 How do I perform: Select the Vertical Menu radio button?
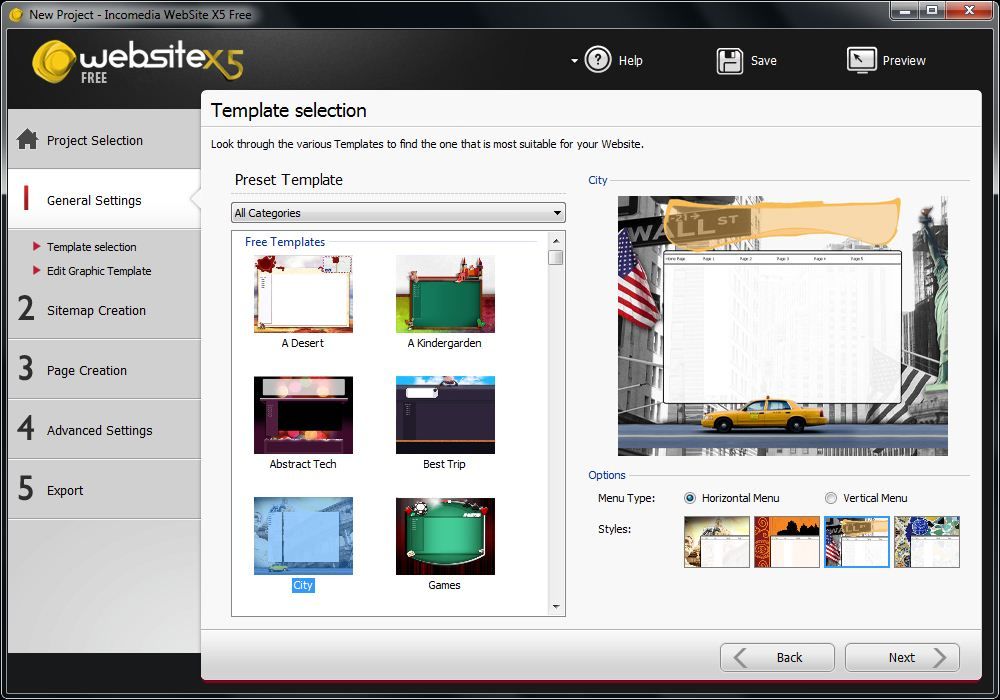831,498
